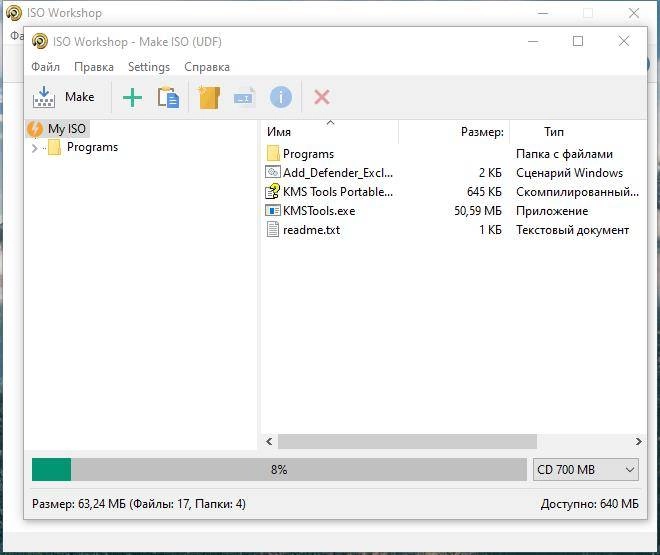Image resolution: width=660 pixels, height=555 pixels.
Task: Click the red X Delete icon
Action: [x=322, y=98]
